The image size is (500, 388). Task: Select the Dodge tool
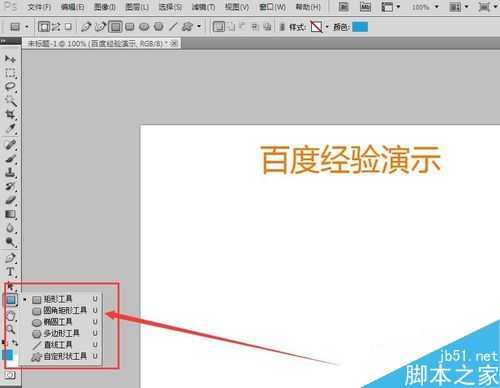coord(10,242)
